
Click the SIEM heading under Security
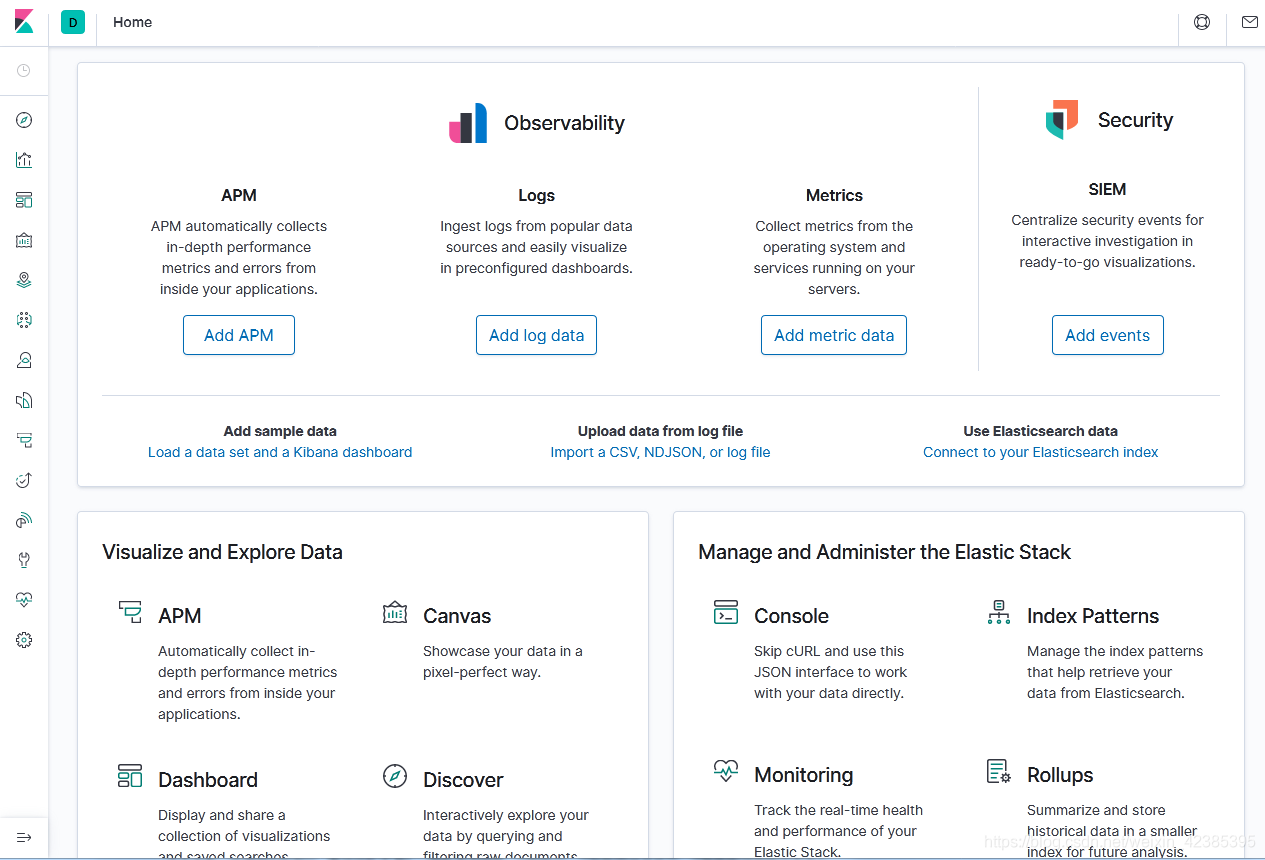click(x=1107, y=189)
